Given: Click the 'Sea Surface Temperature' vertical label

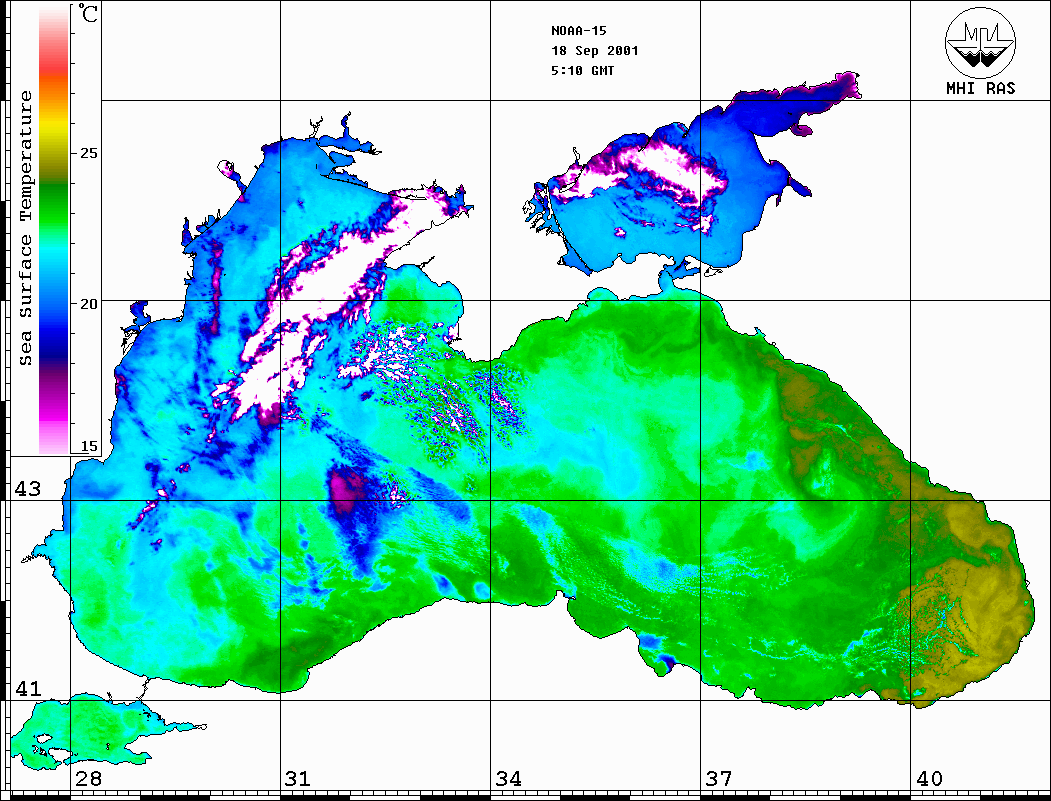Looking at the screenshot, I should tap(25, 228).
